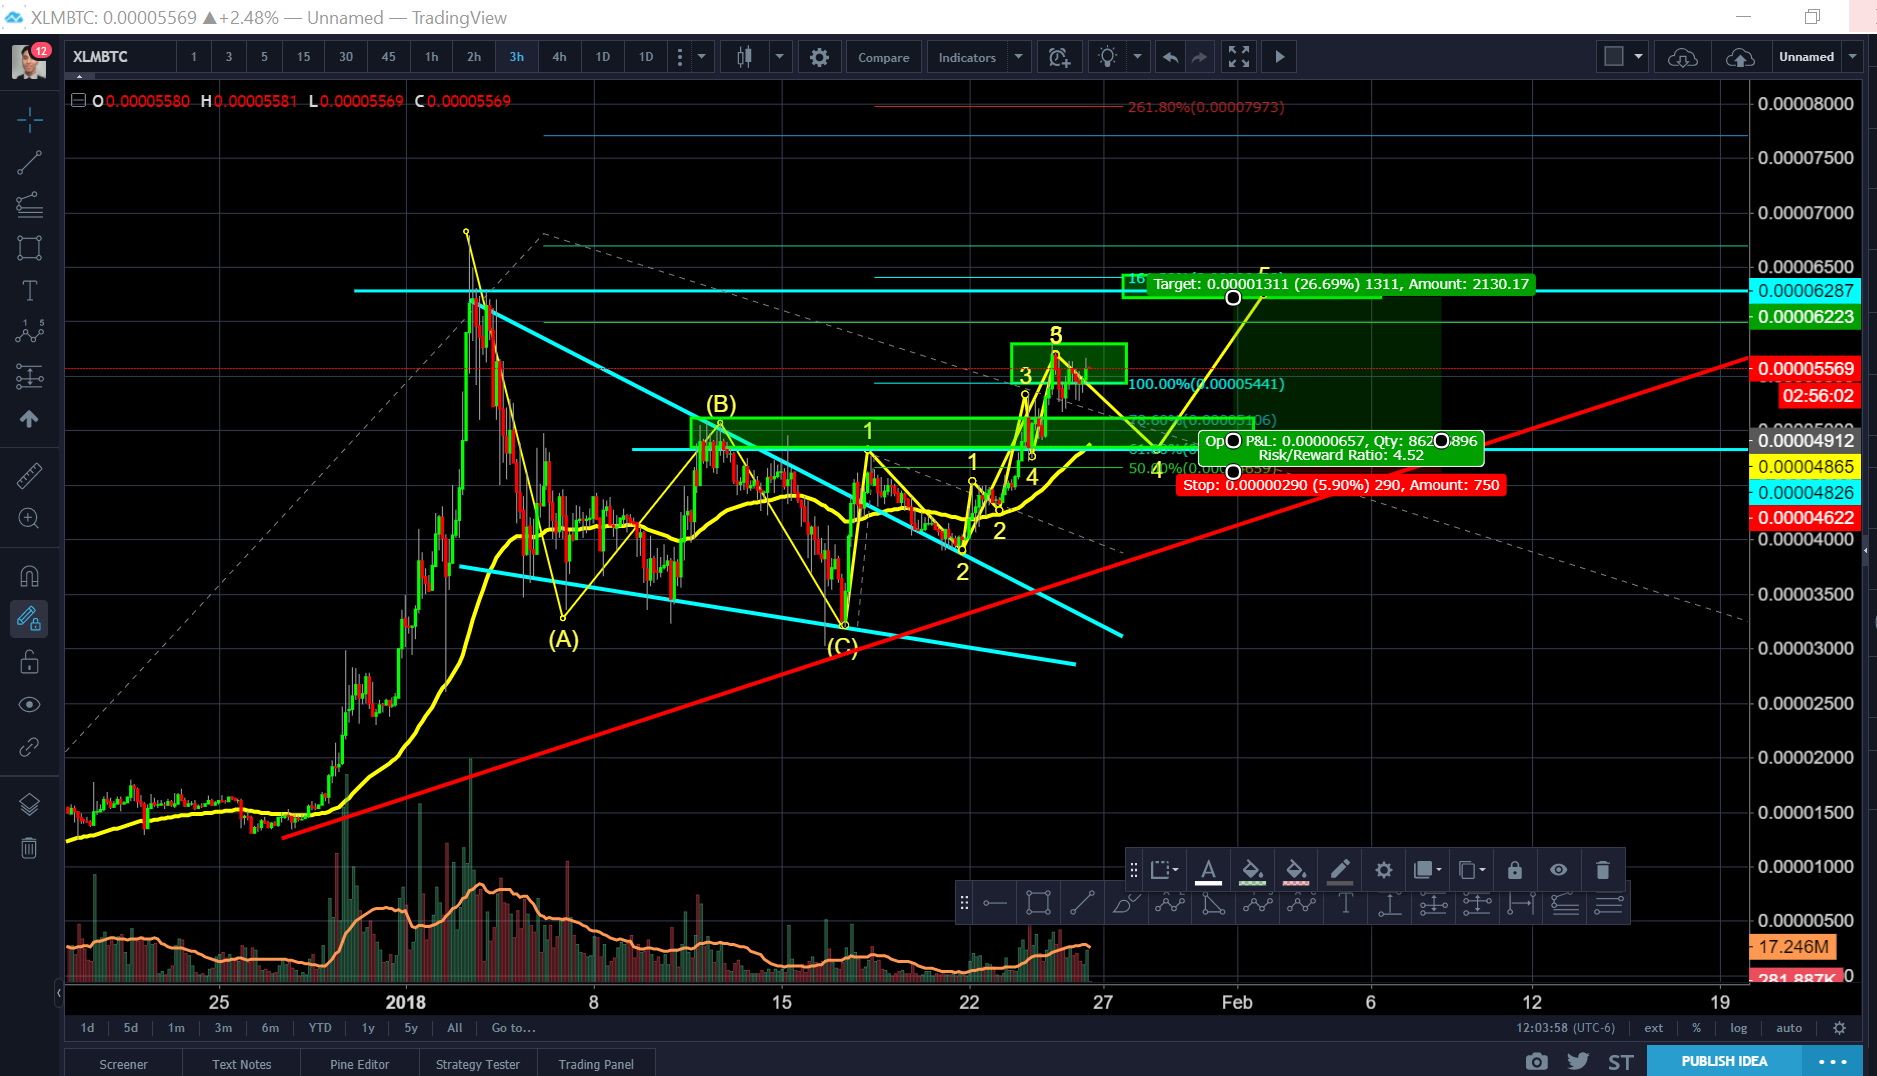Expand the Unnamed layout dropdown arrow
Screen dimensions: 1877x1076
1852,57
